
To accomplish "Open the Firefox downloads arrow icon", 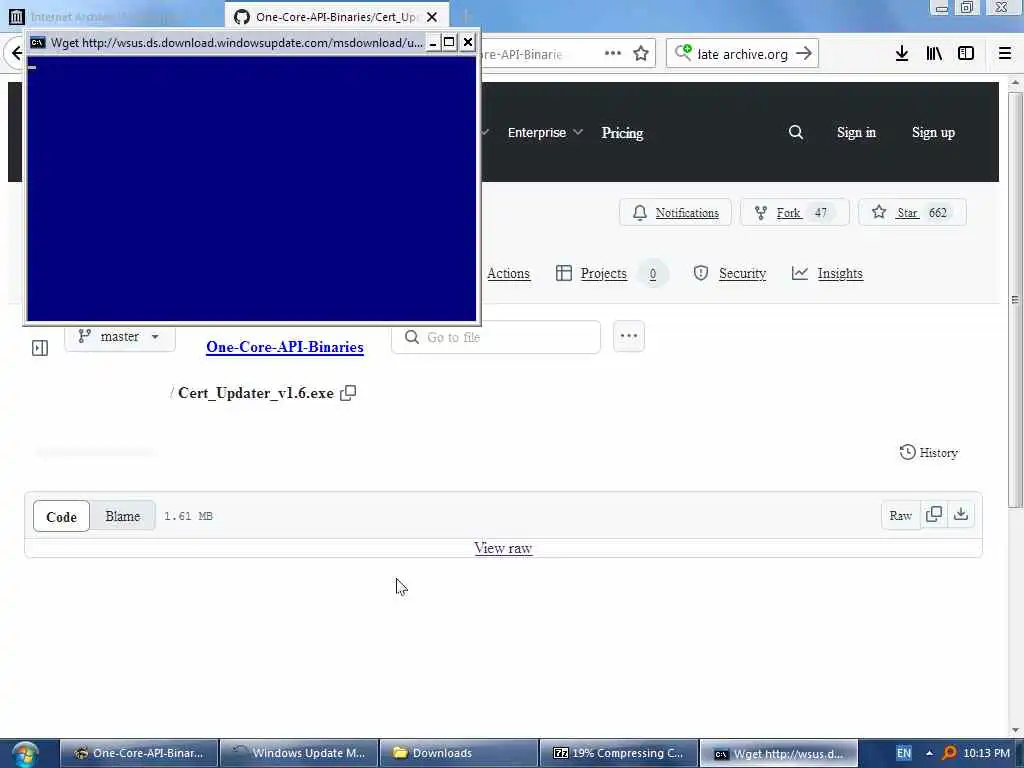I will (x=902, y=54).
